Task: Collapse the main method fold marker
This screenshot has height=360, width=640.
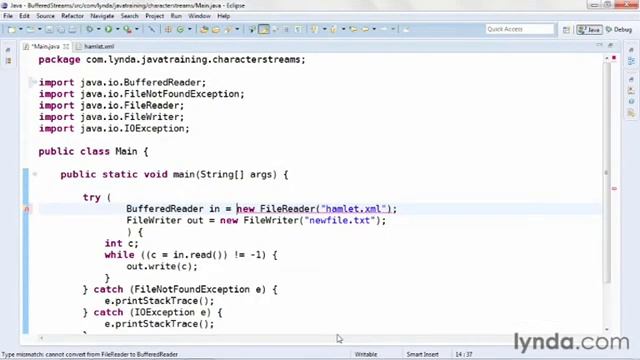Action: (x=35, y=174)
